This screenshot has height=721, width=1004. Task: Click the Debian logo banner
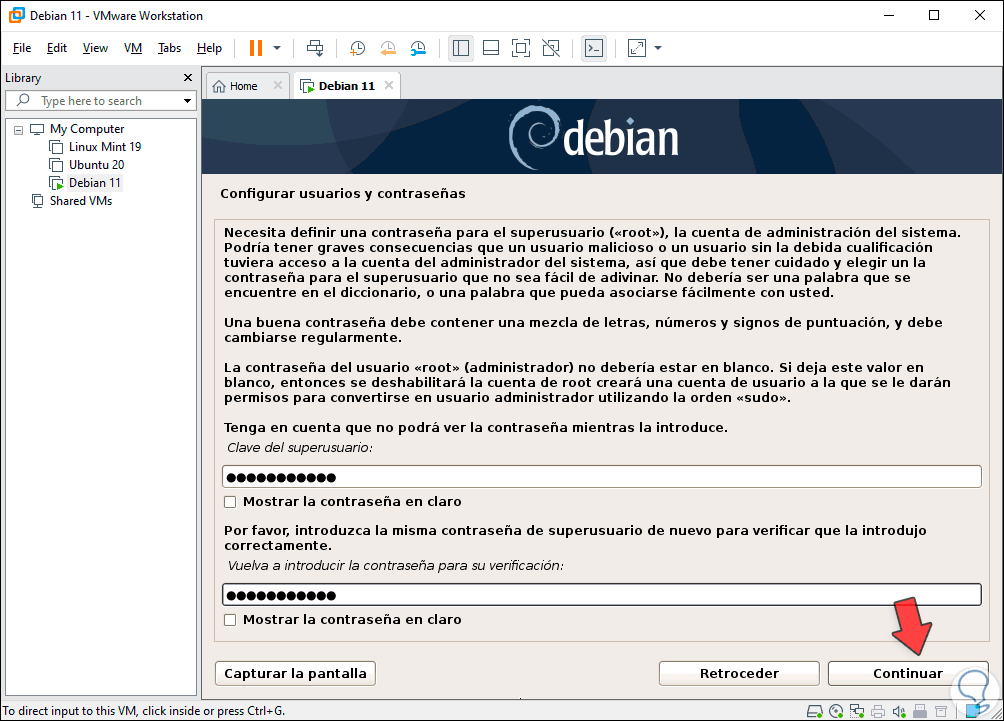[x=602, y=136]
